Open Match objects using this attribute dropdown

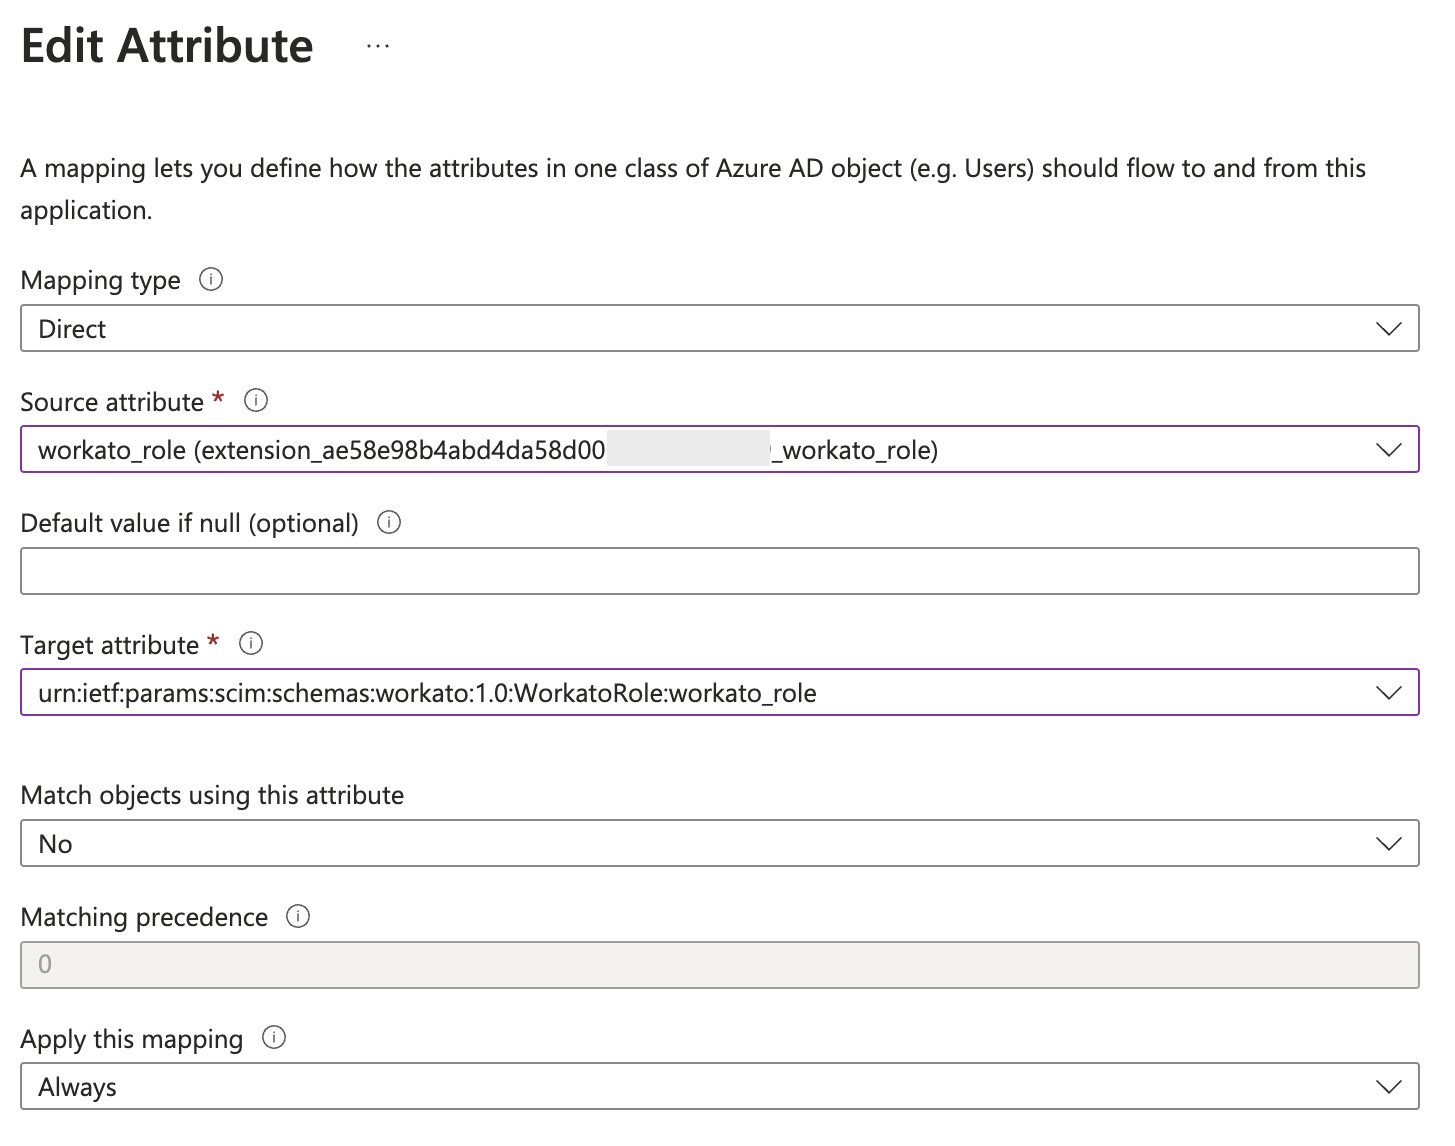(x=700, y=844)
